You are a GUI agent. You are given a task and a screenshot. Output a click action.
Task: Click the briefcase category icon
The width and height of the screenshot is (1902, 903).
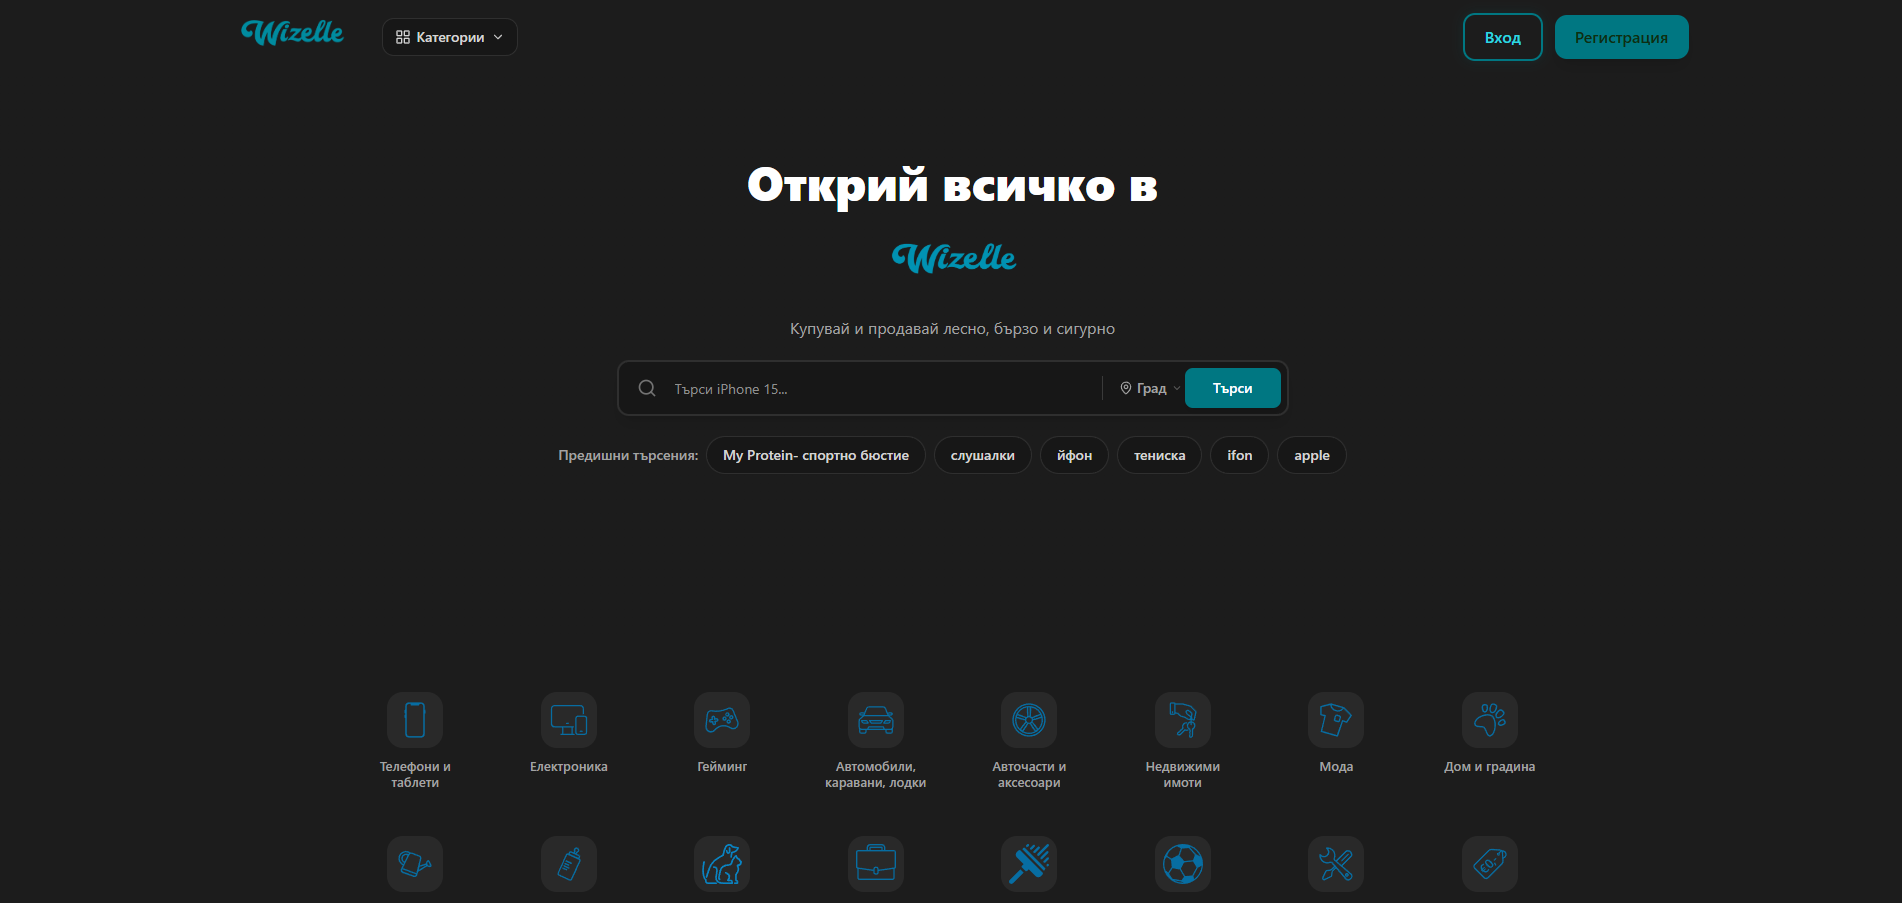point(876,864)
